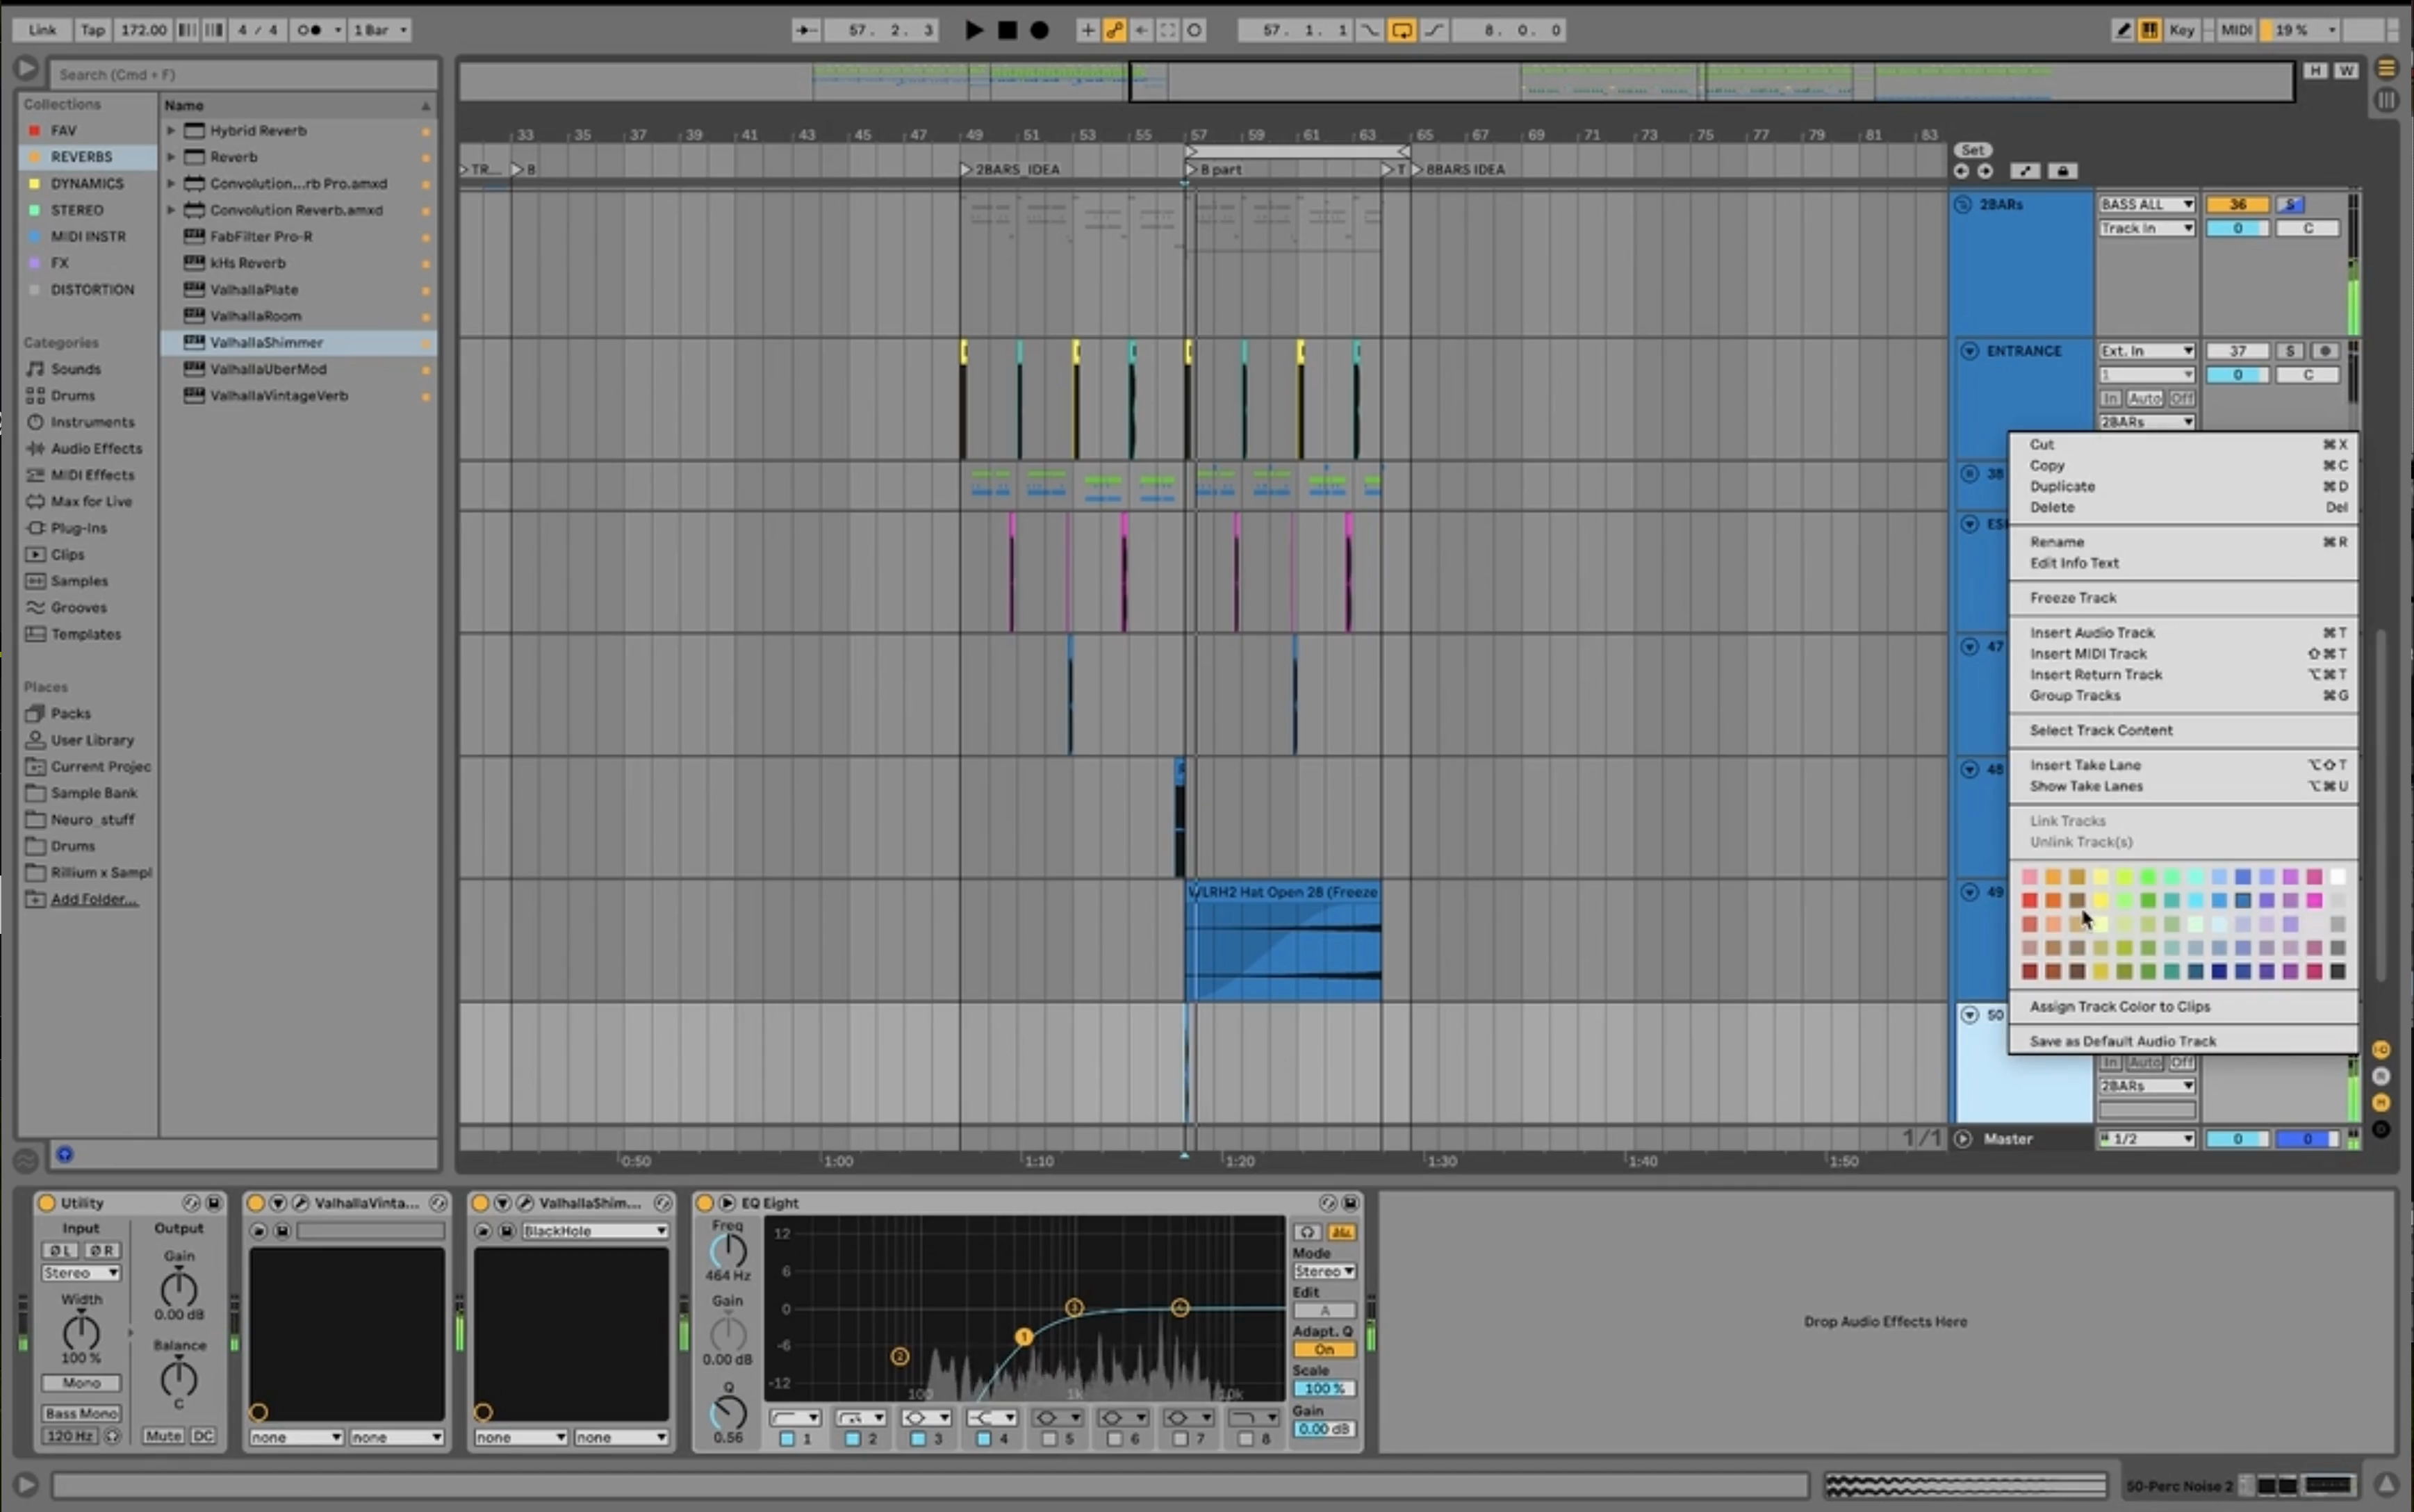Screen dimensions: 2414x1512
Task: Disable EQ Eight filter band 1 checkbox
Action: [786, 1439]
